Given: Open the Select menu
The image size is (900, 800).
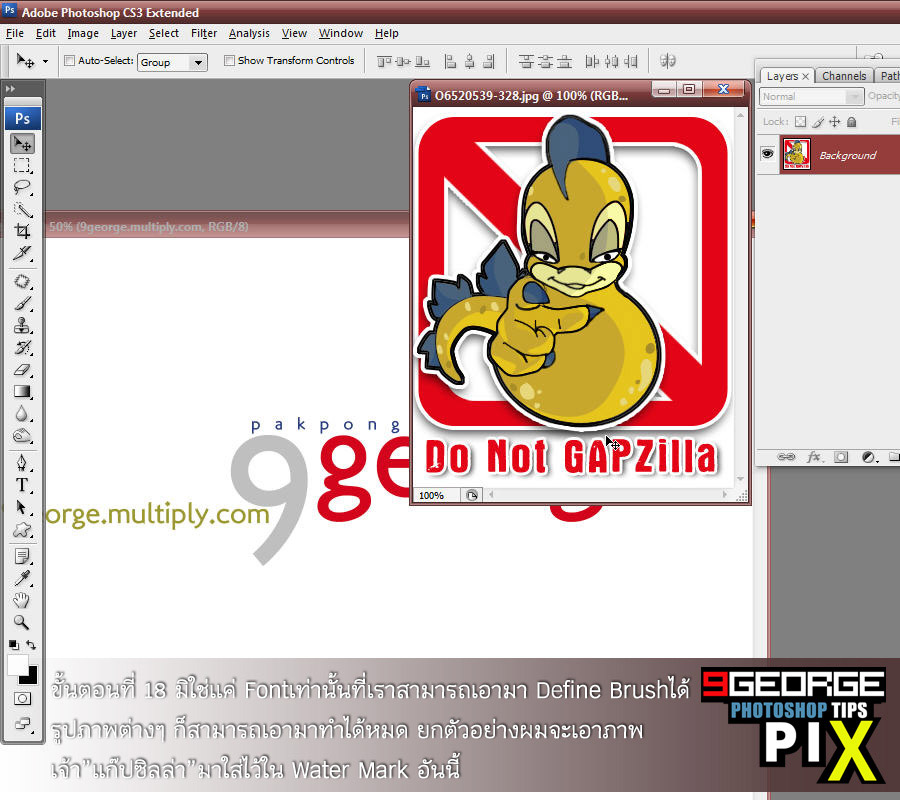Looking at the screenshot, I should point(164,33).
